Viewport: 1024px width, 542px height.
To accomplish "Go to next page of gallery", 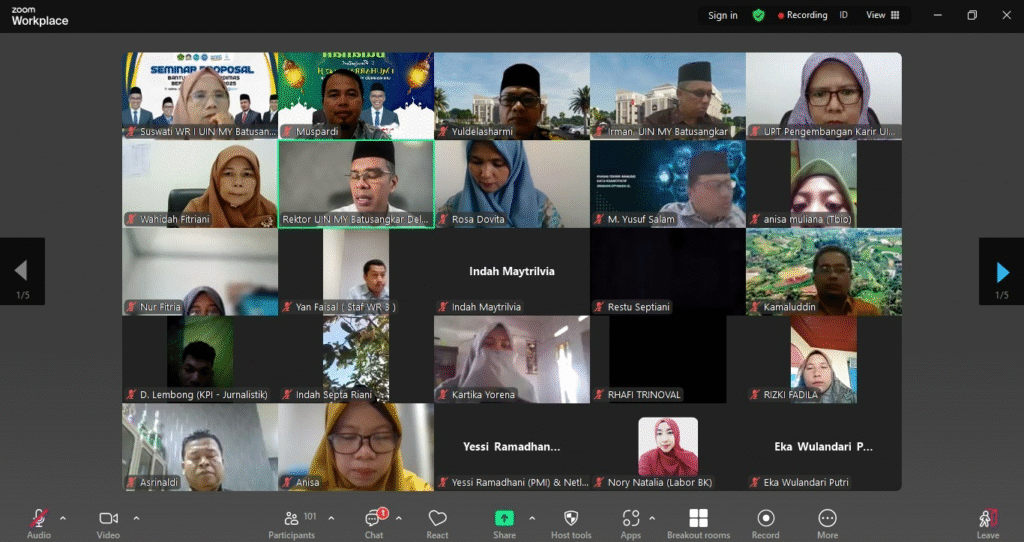I will [1002, 271].
